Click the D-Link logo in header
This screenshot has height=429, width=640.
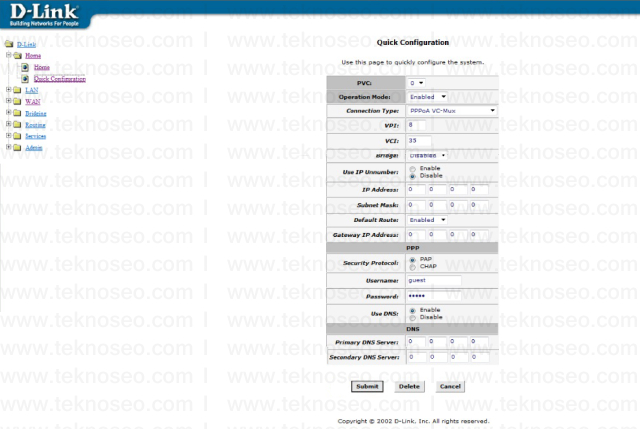tap(44, 15)
